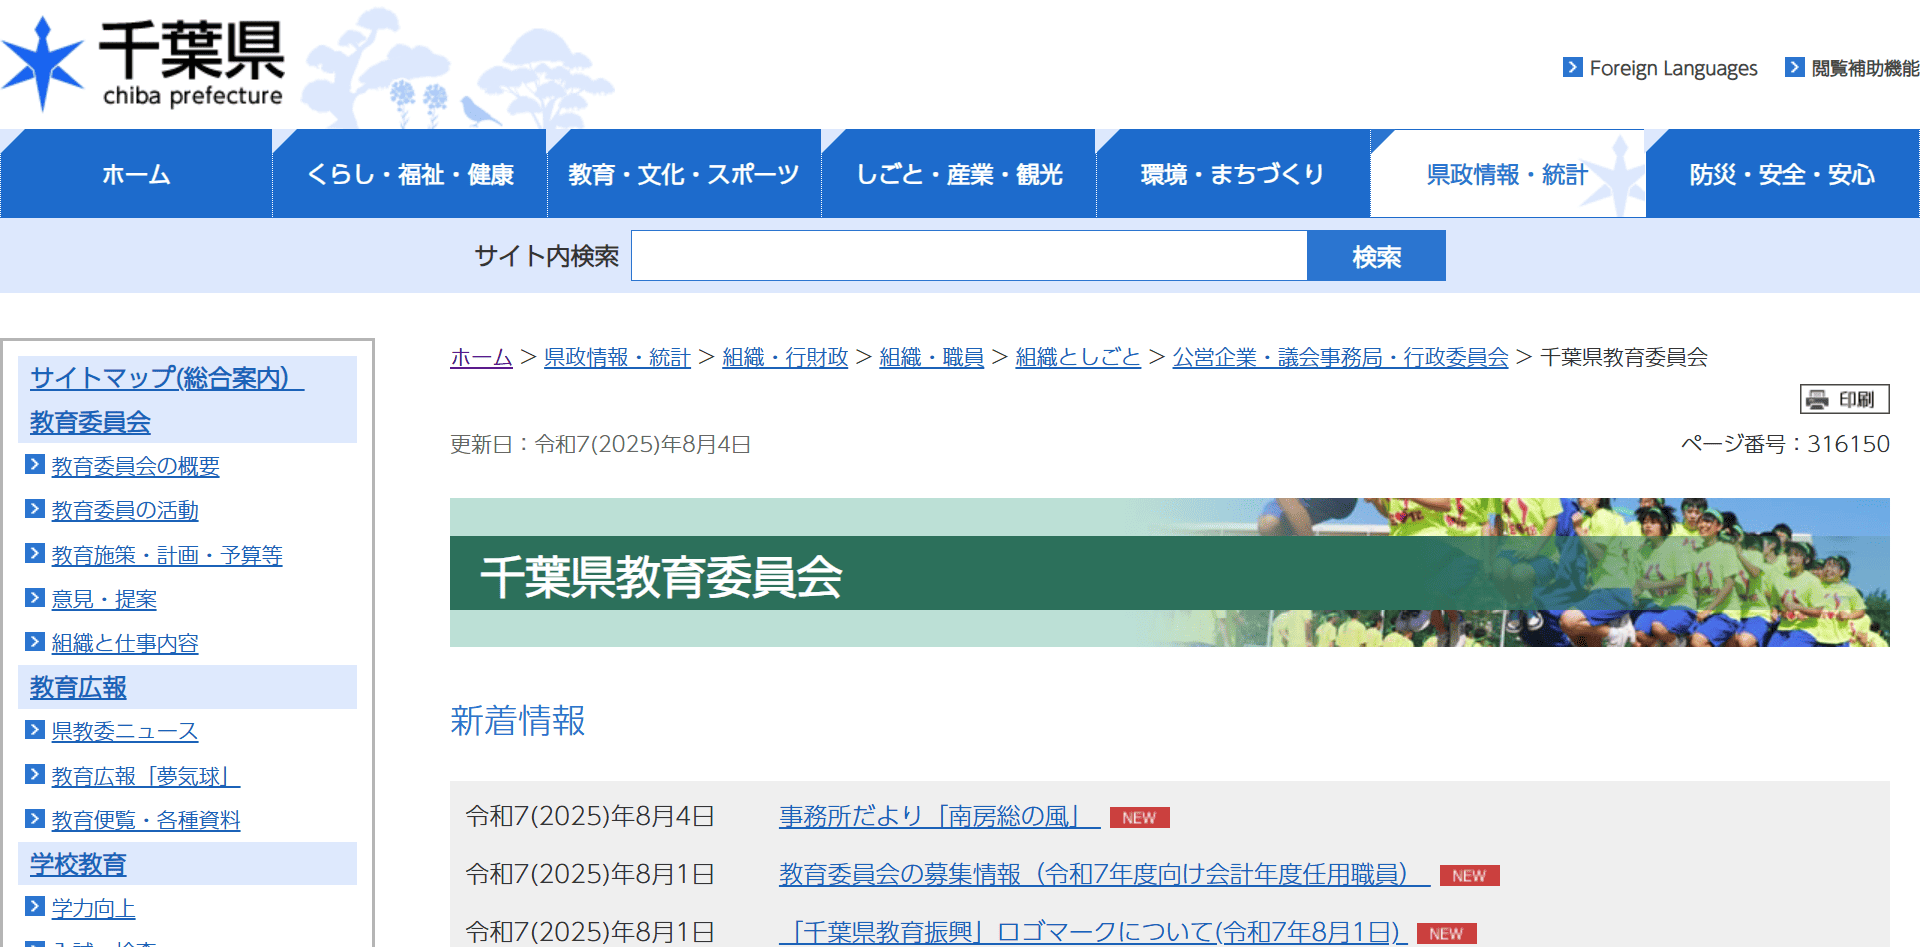Select the arrow icon next to 県教委ニュース
1920x947 pixels.
tap(33, 730)
